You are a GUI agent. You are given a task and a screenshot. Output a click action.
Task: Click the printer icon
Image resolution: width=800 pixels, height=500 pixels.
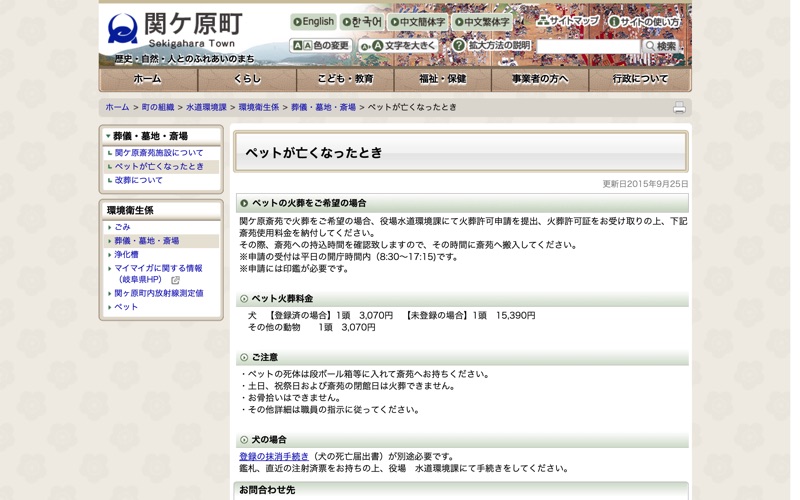[679, 108]
